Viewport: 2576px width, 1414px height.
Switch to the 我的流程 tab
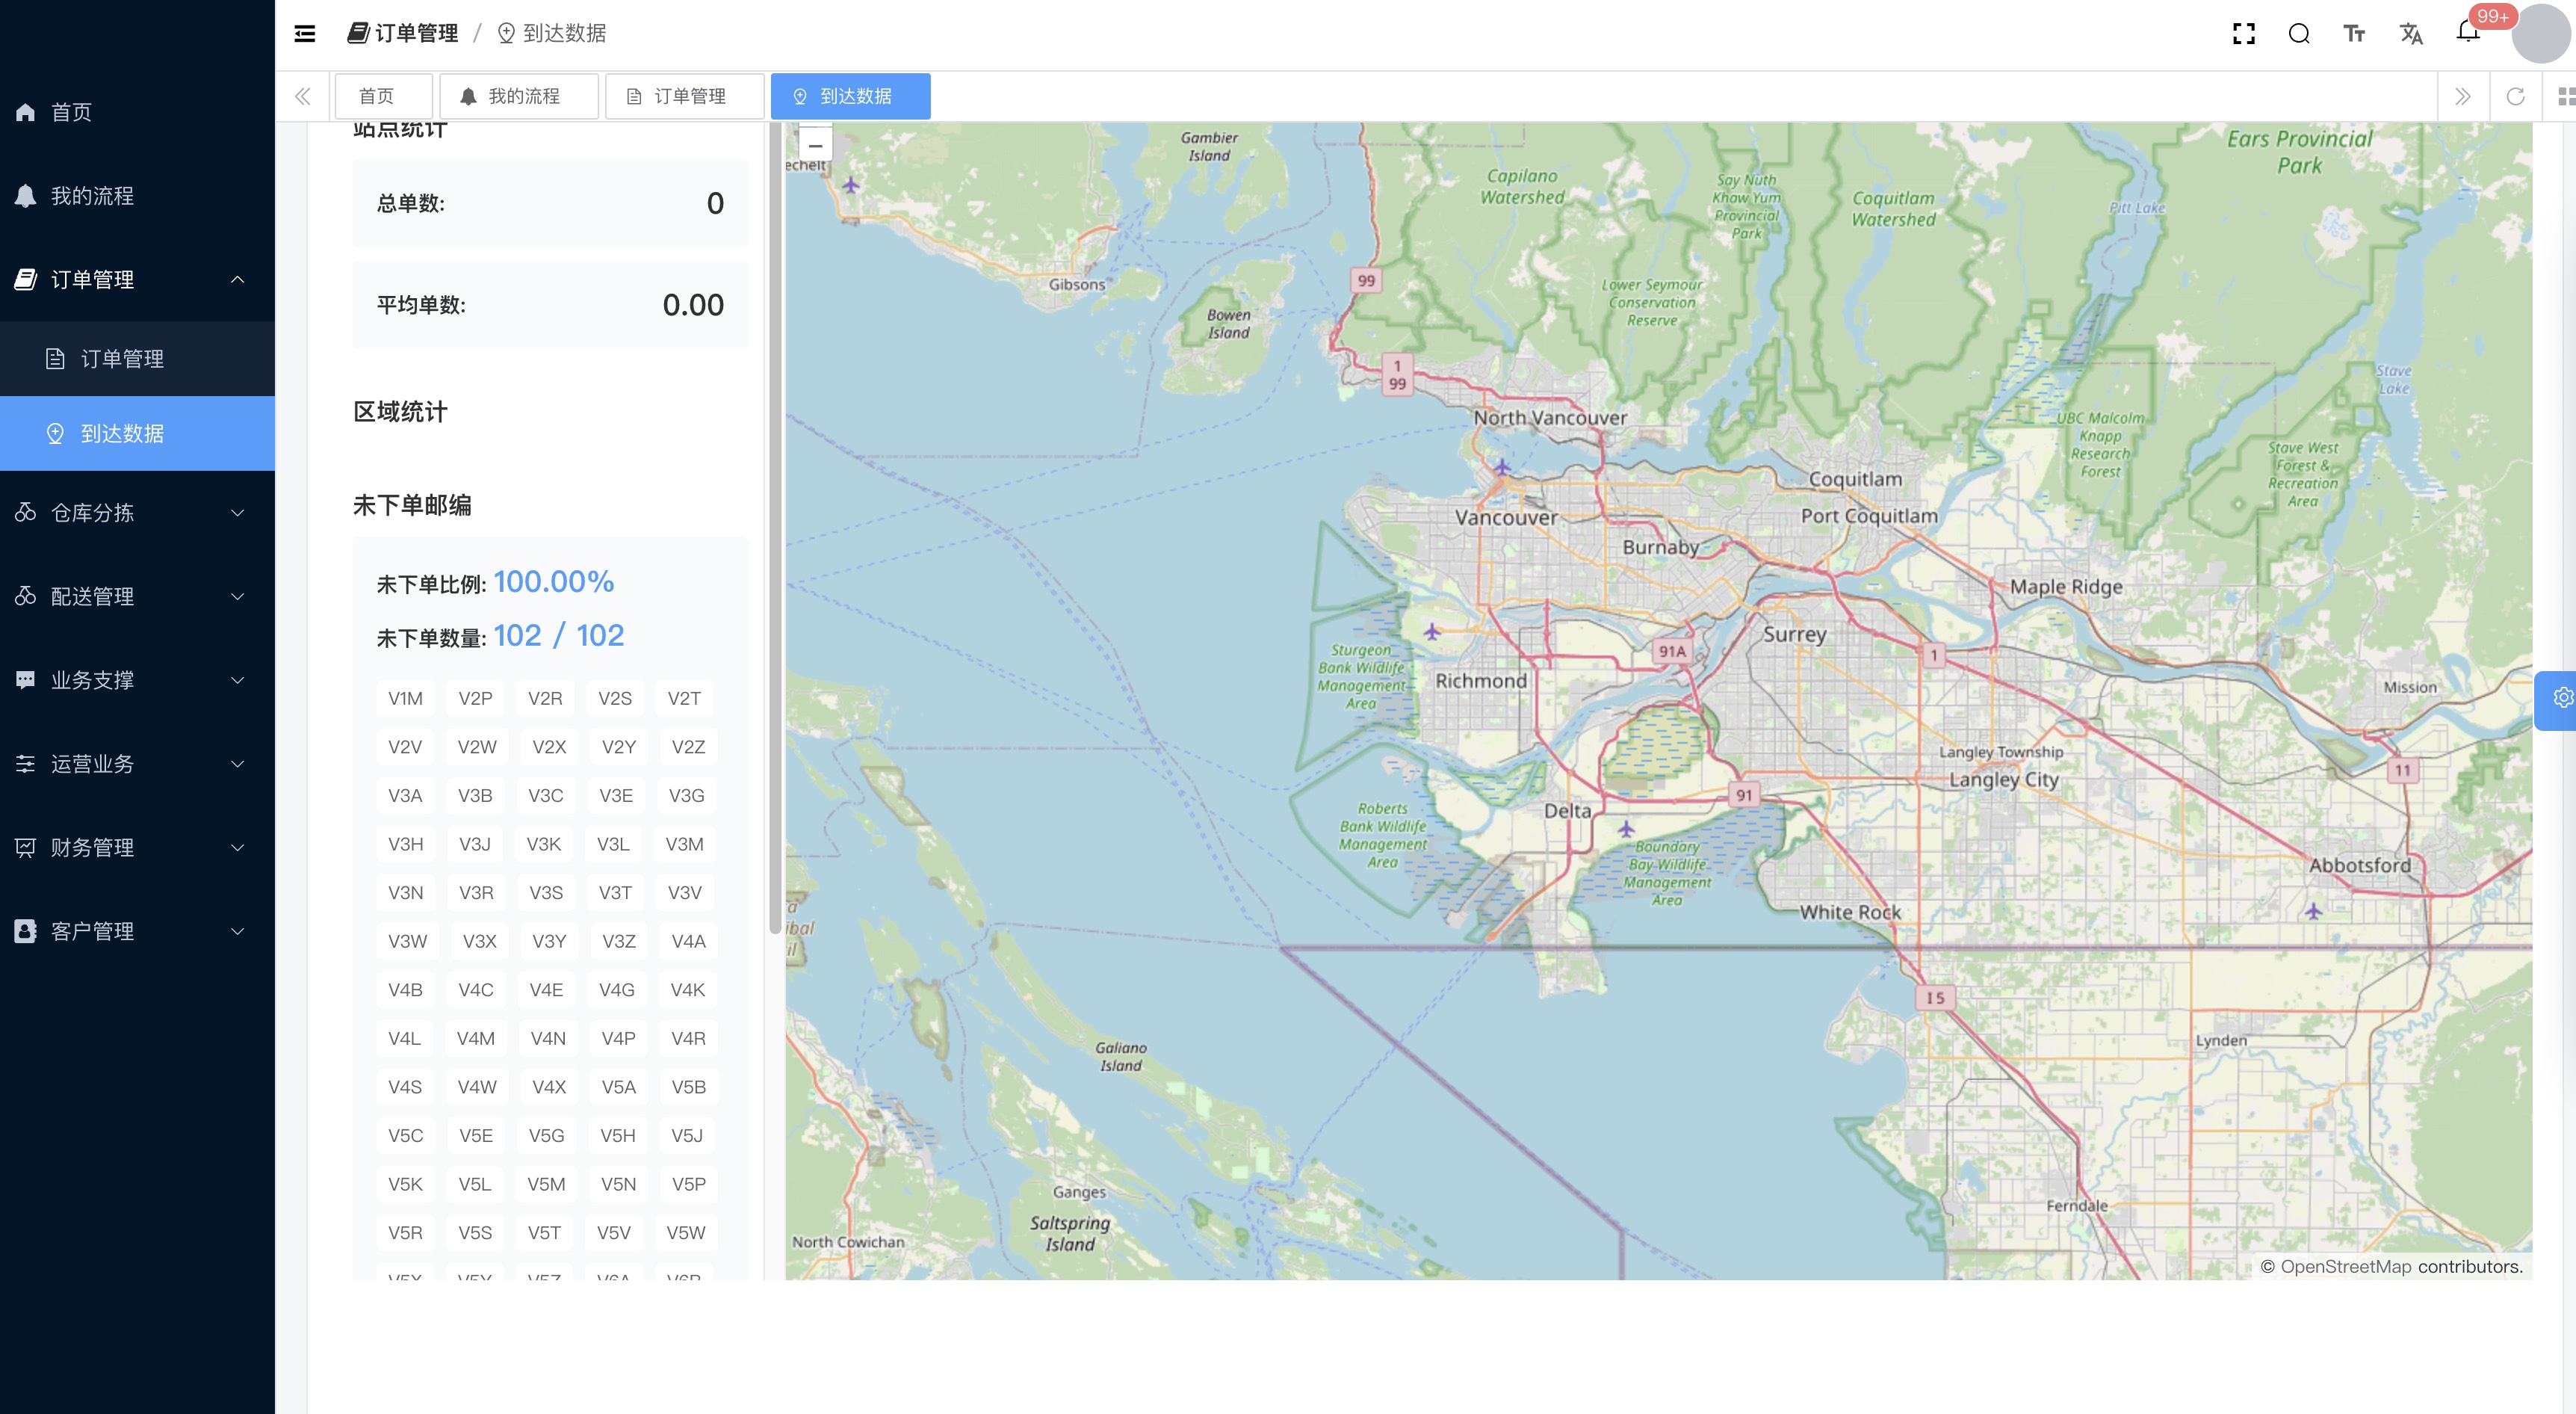pyautogui.click(x=519, y=96)
